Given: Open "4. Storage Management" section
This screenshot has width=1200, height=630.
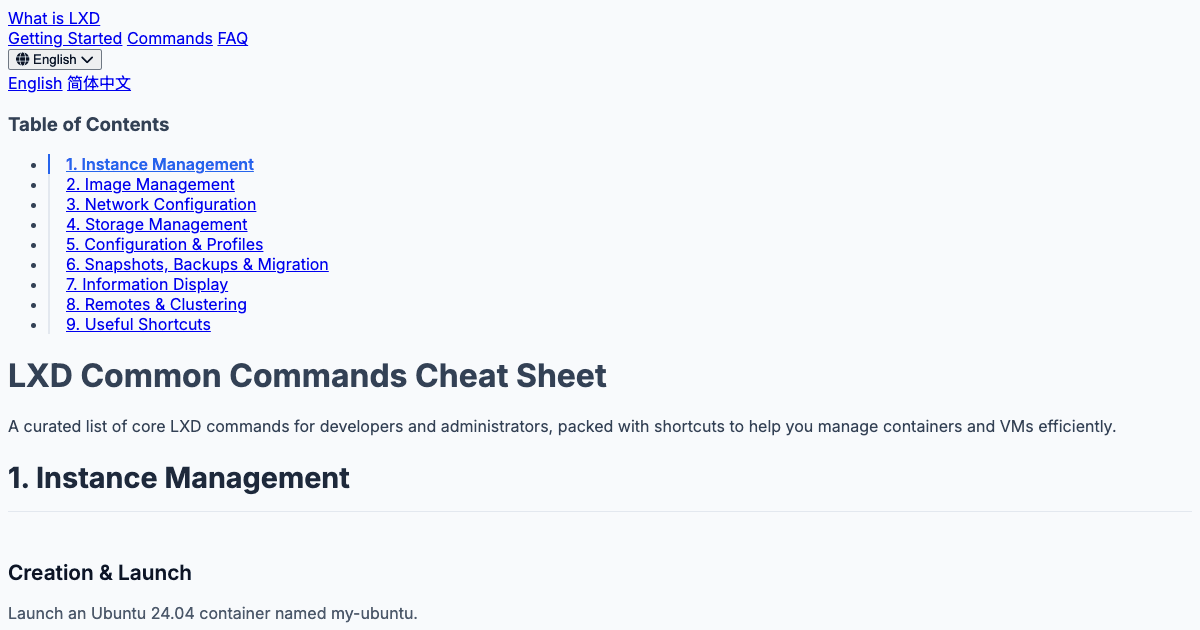Looking at the screenshot, I should (x=156, y=224).
